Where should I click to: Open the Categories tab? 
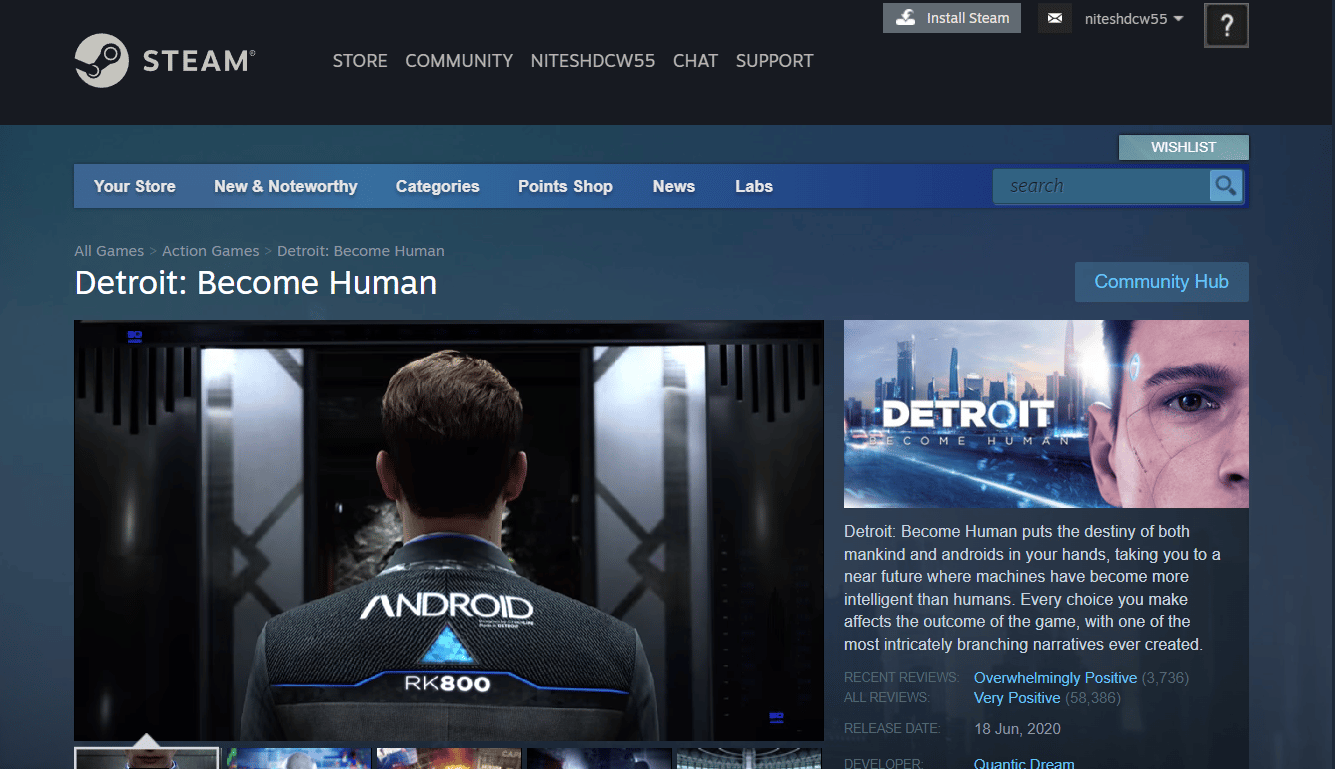pyautogui.click(x=437, y=186)
